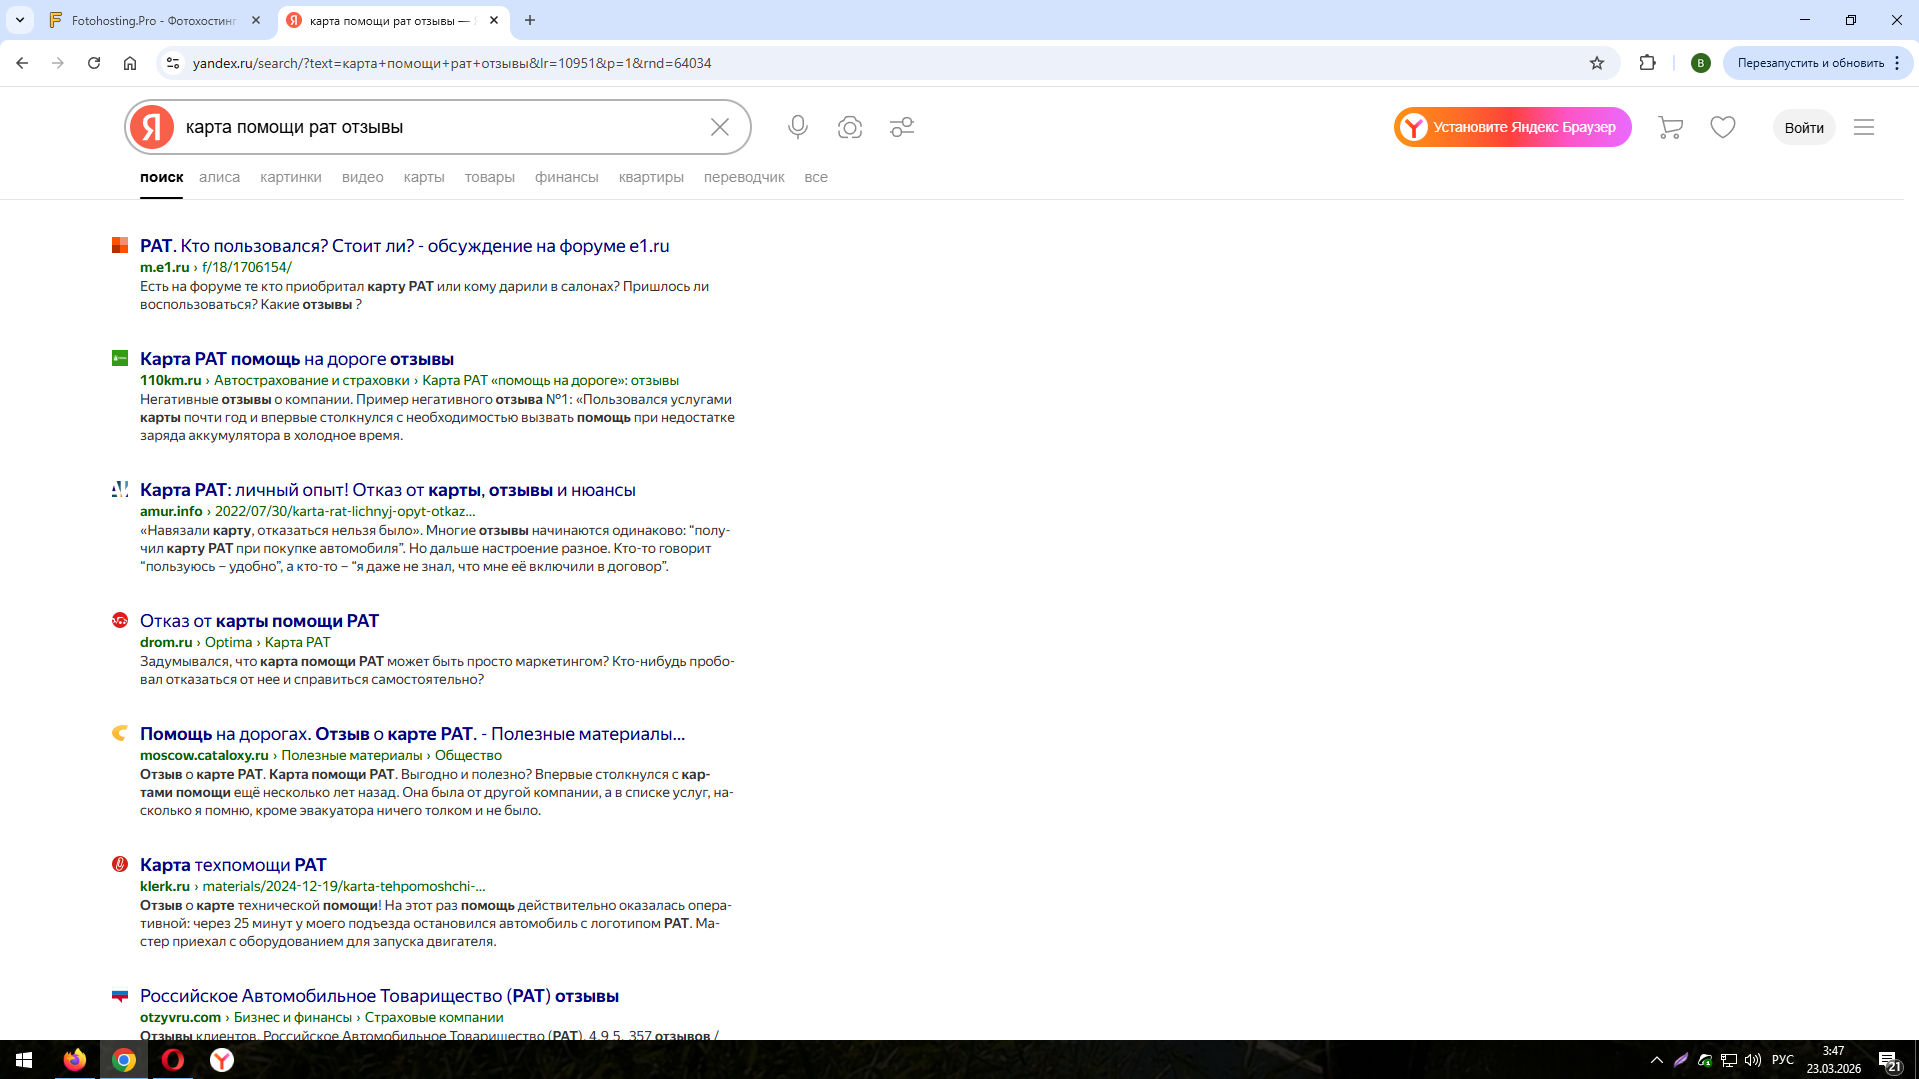The image size is (1919, 1079).
Task: Switch to the квартиры tab
Action: click(651, 177)
